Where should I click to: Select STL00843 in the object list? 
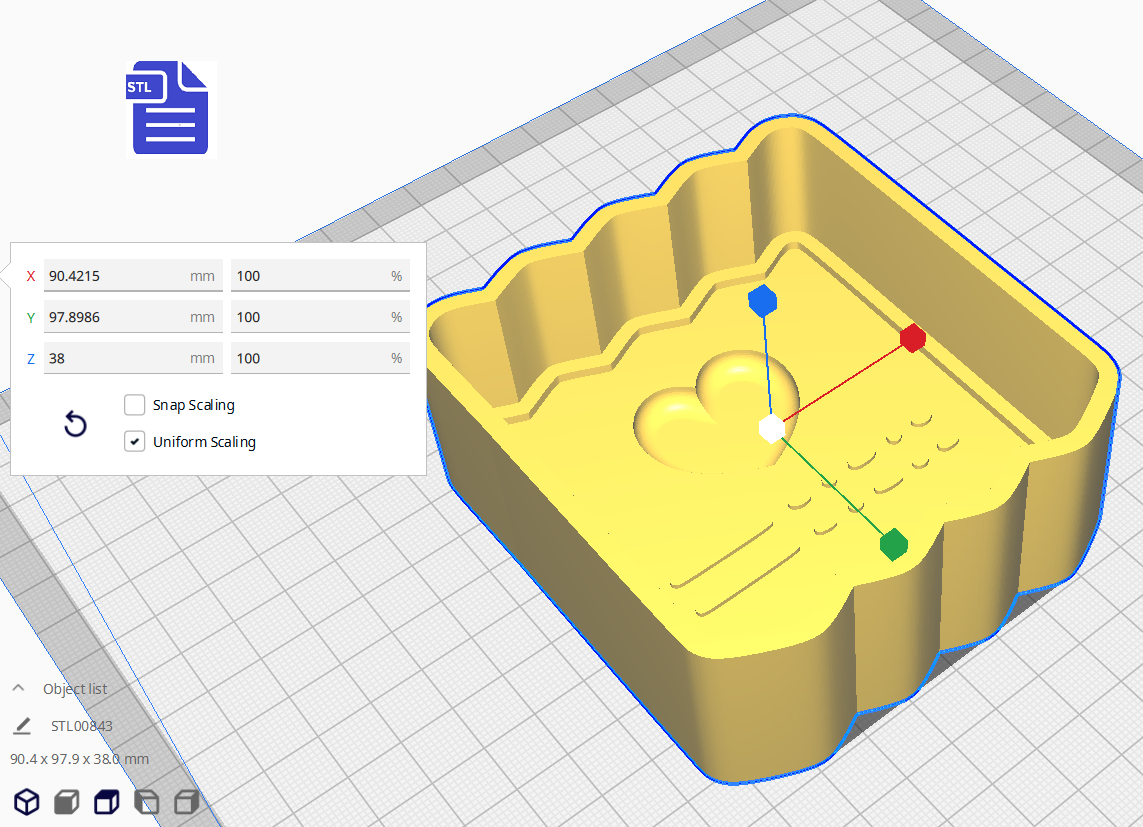[82, 726]
